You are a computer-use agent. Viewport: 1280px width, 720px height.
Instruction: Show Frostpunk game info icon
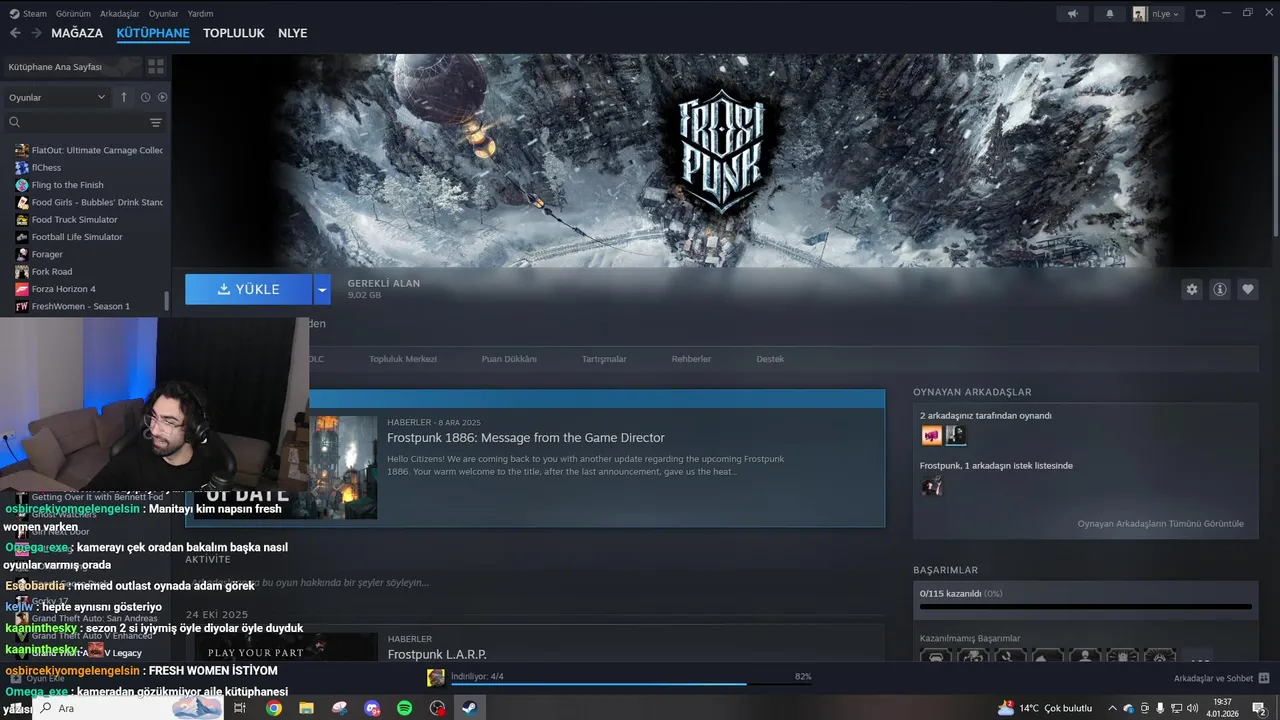point(1219,289)
